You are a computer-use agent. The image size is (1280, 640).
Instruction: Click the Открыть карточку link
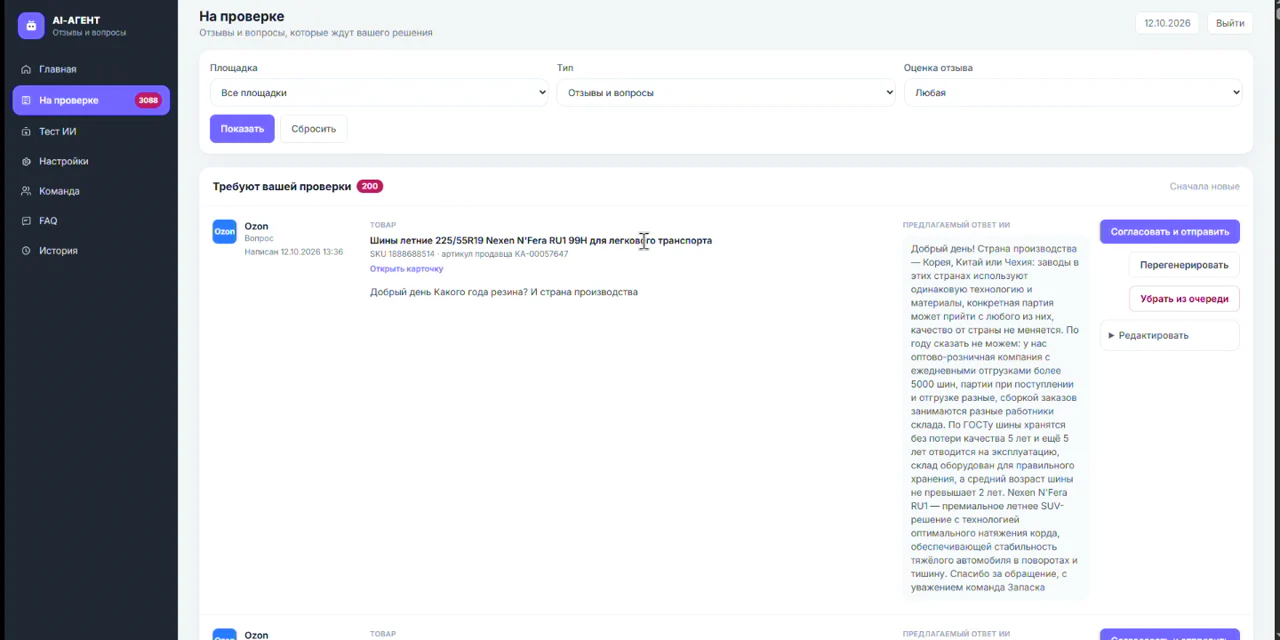point(406,269)
